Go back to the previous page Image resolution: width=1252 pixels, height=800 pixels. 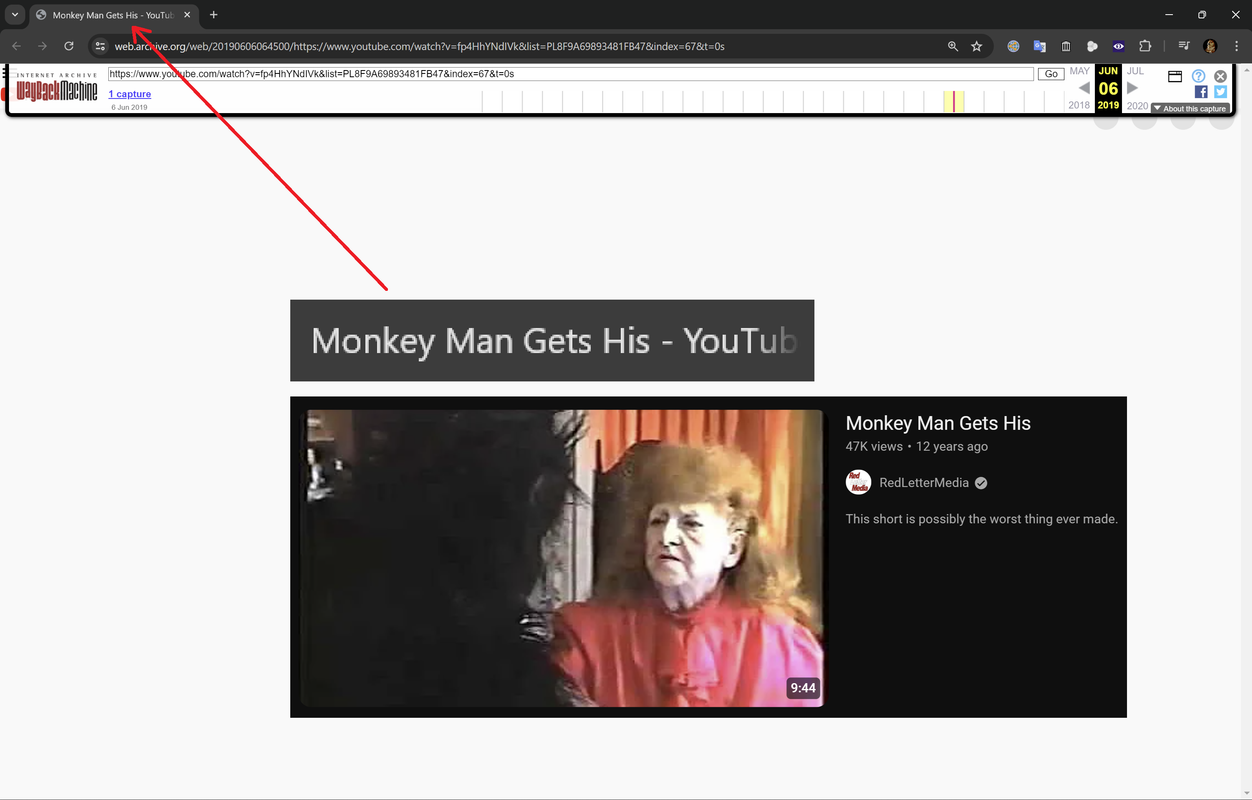point(16,46)
